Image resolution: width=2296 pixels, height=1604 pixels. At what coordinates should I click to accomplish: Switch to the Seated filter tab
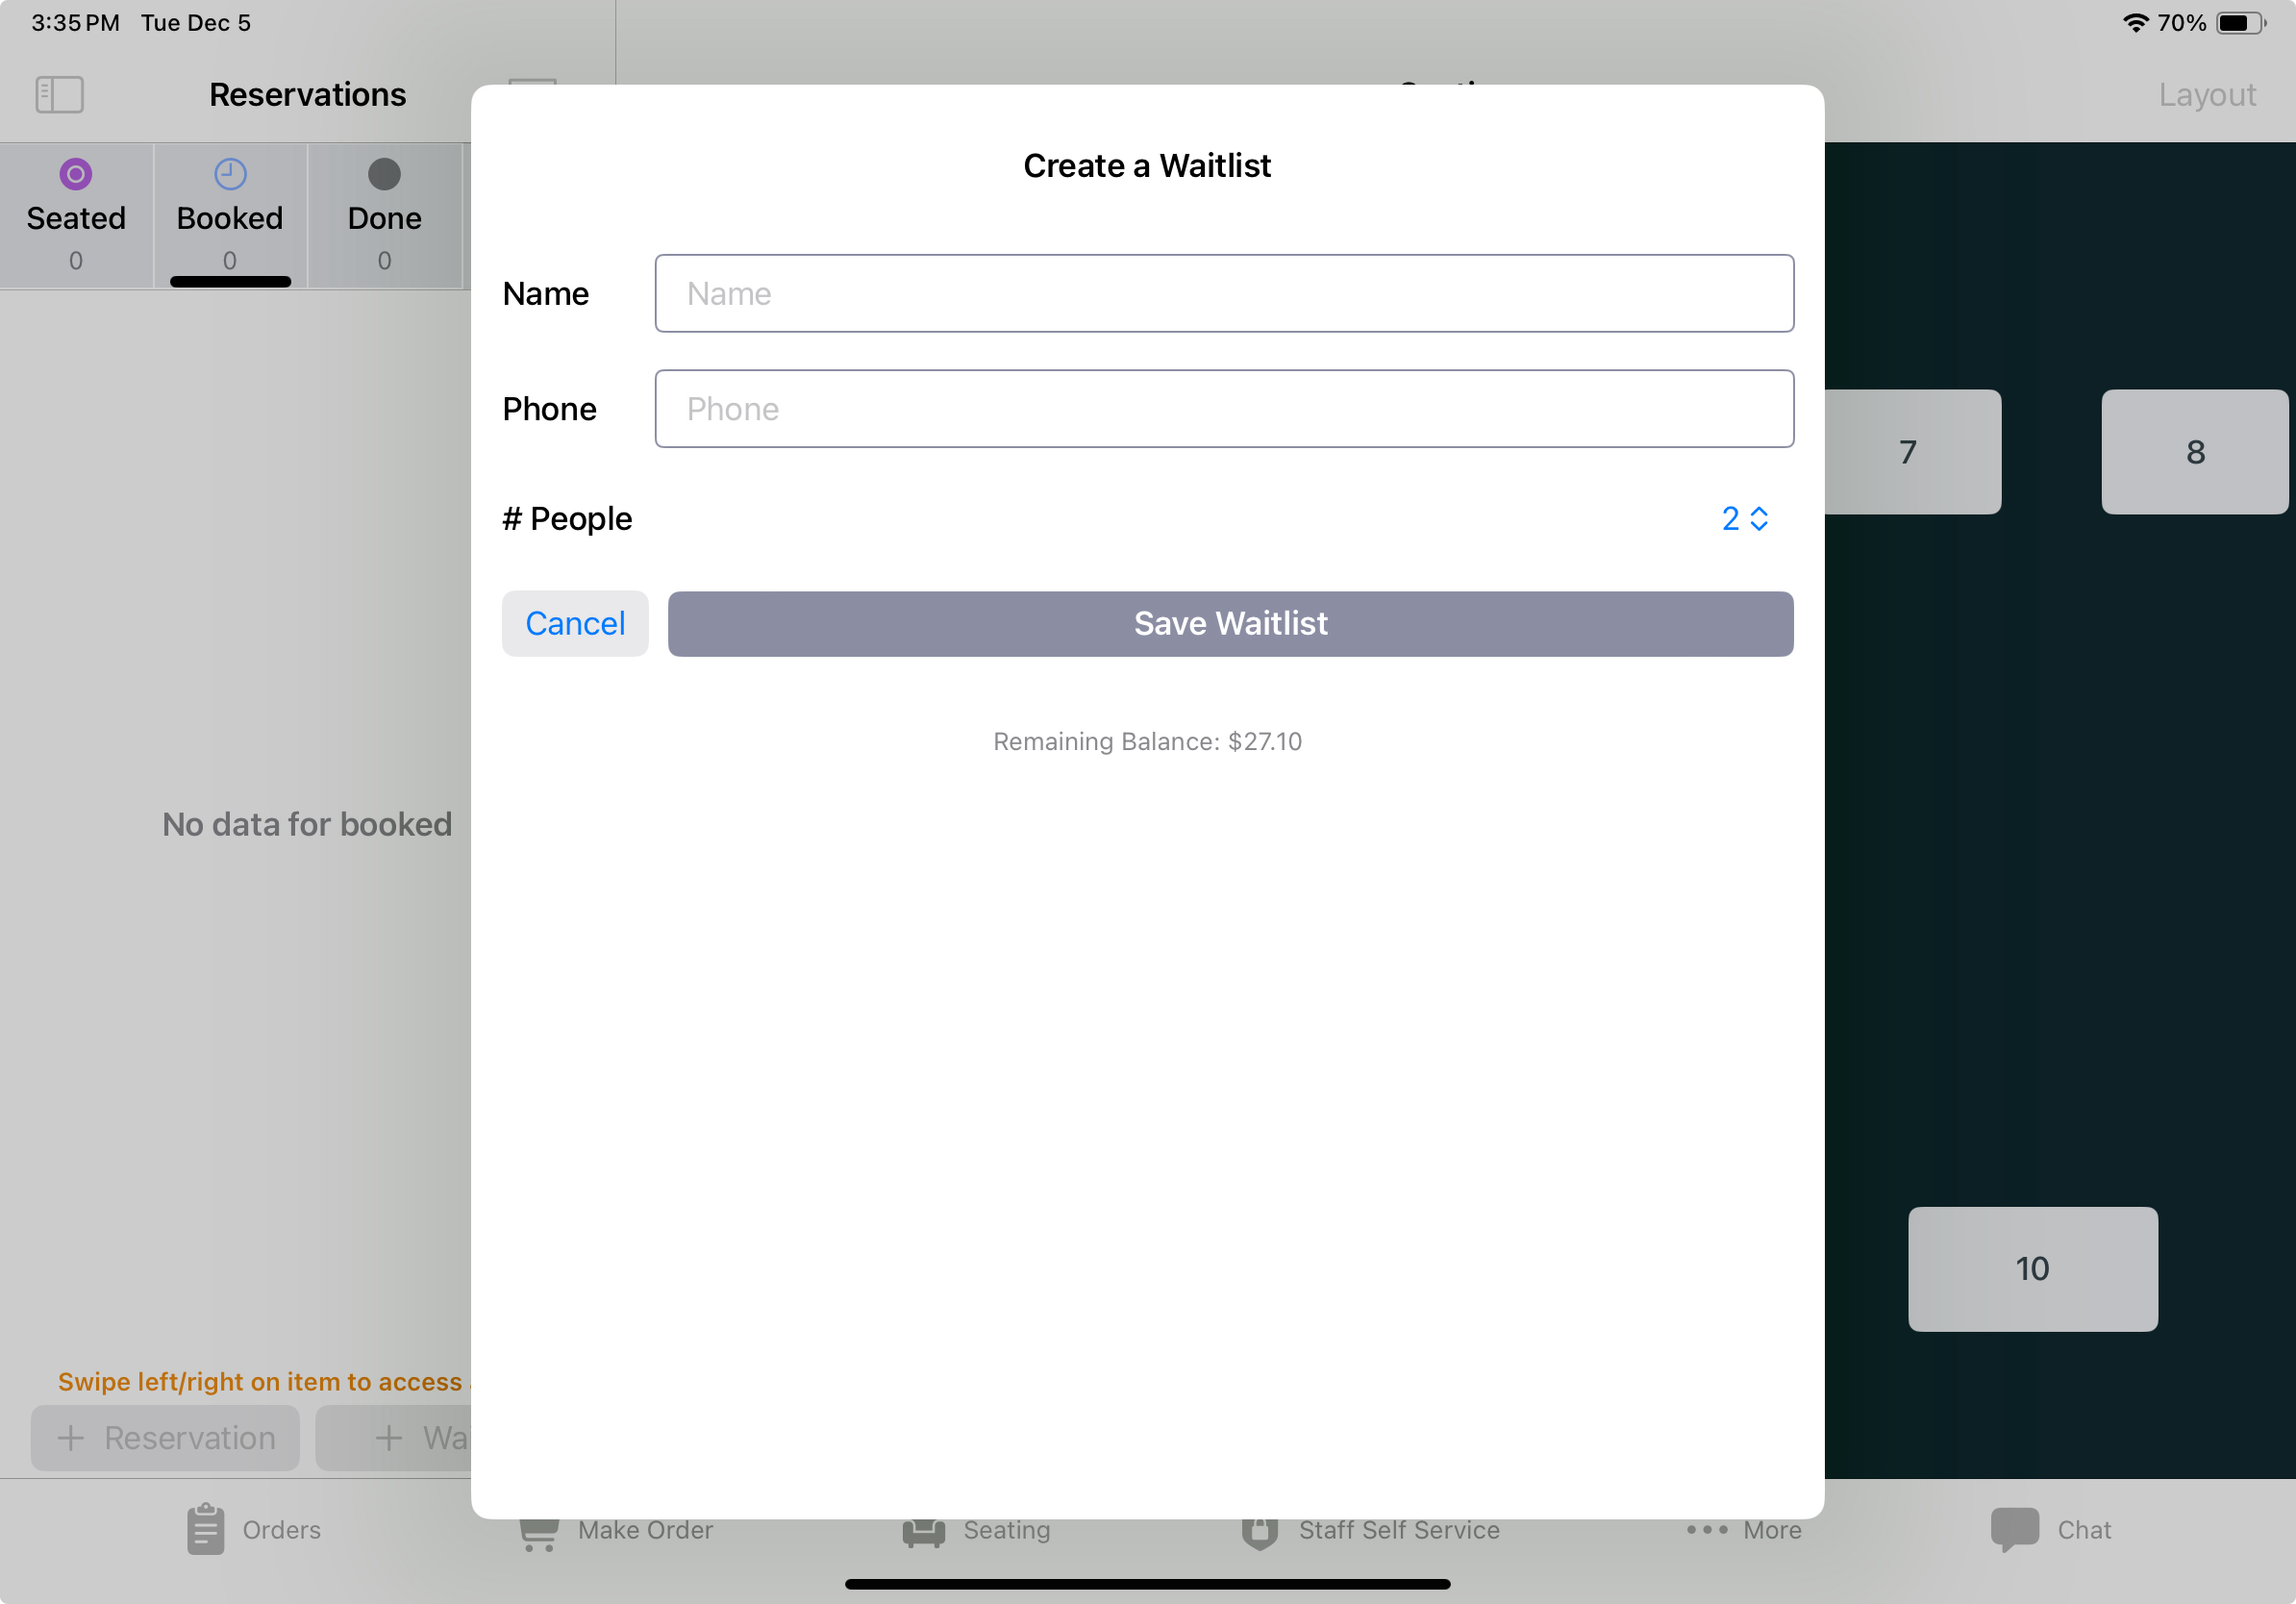pyautogui.click(x=75, y=217)
